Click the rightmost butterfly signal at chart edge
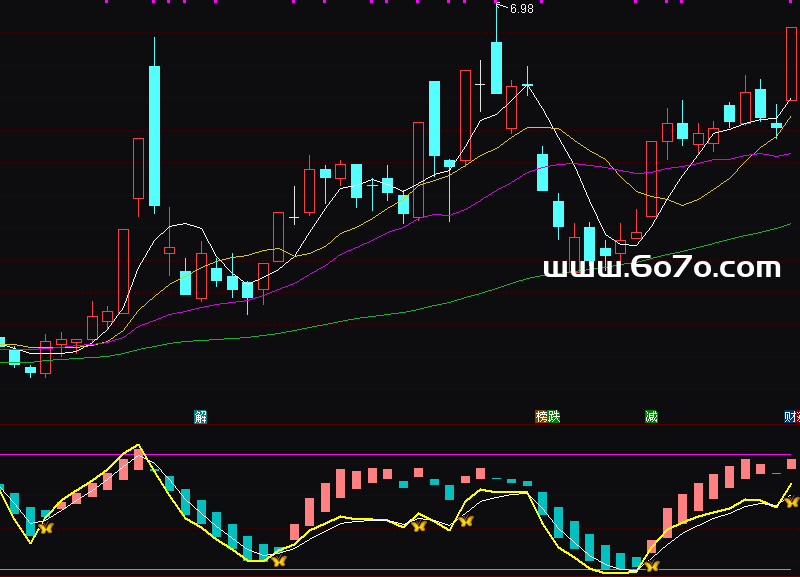This screenshot has width=800, height=577. tap(791, 502)
